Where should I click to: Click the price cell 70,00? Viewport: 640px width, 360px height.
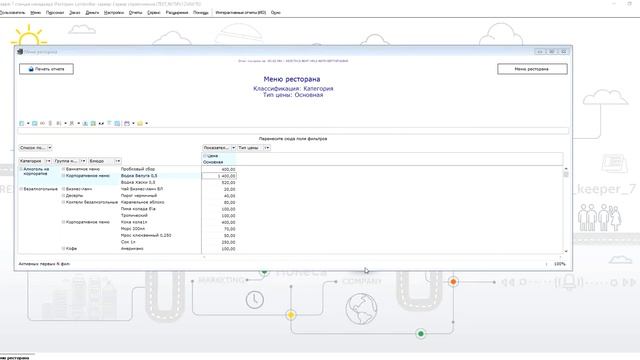(219, 229)
